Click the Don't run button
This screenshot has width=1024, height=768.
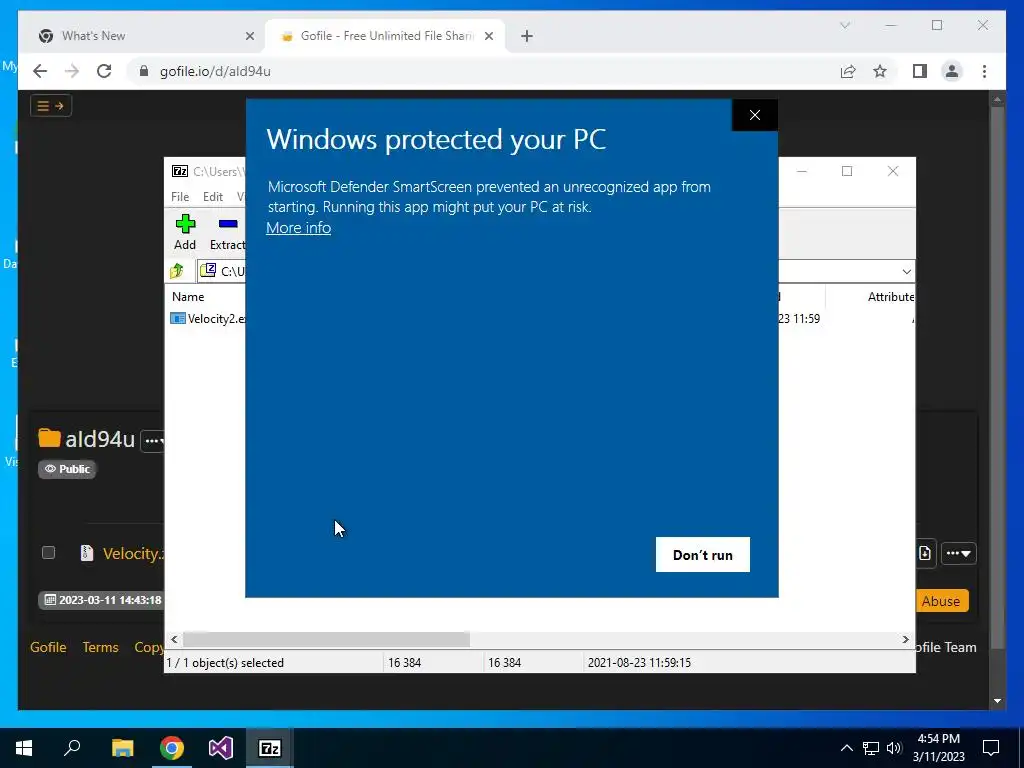pyautogui.click(x=703, y=554)
